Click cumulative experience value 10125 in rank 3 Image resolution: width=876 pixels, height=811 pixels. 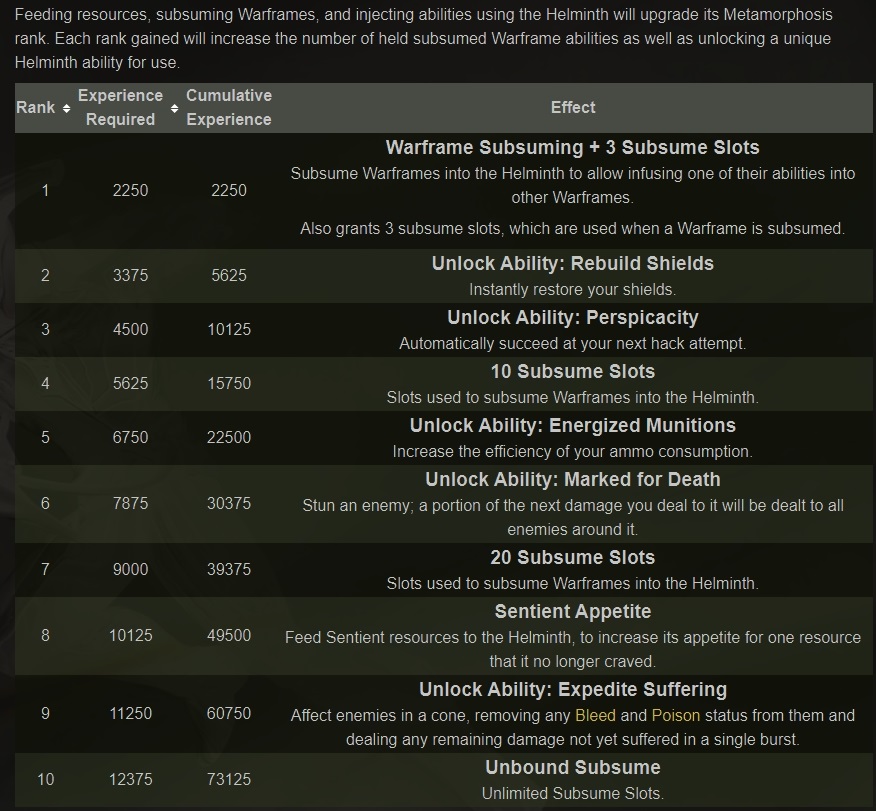click(x=229, y=330)
